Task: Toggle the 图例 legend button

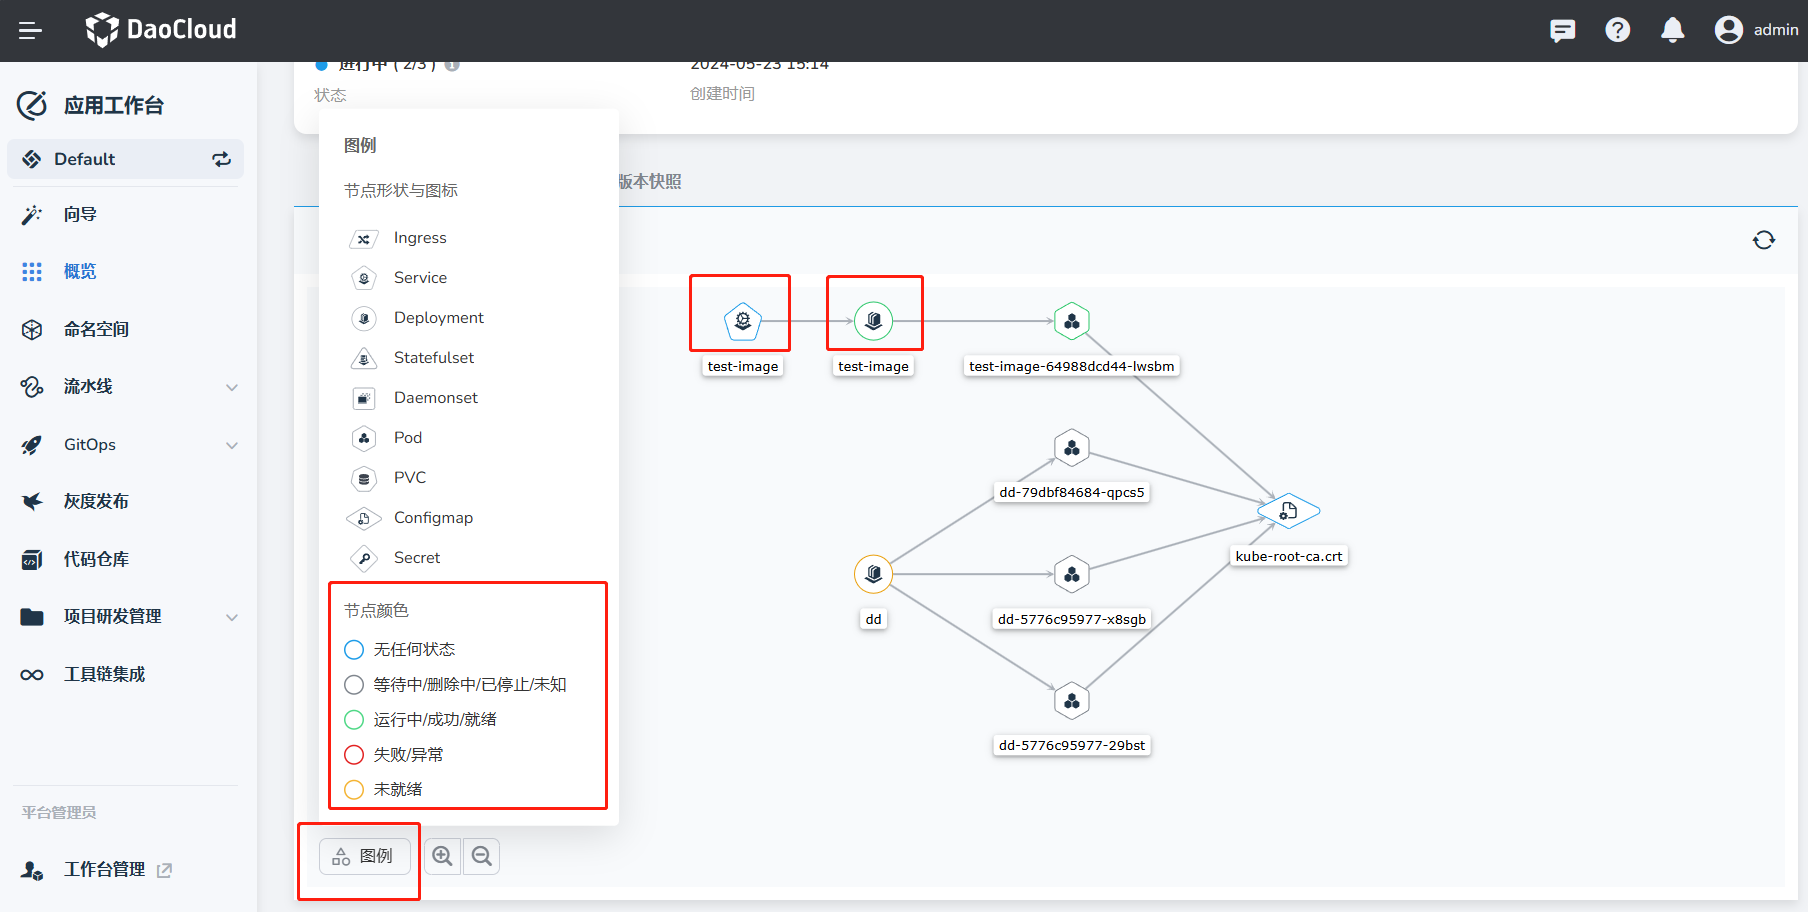Action: 364,856
